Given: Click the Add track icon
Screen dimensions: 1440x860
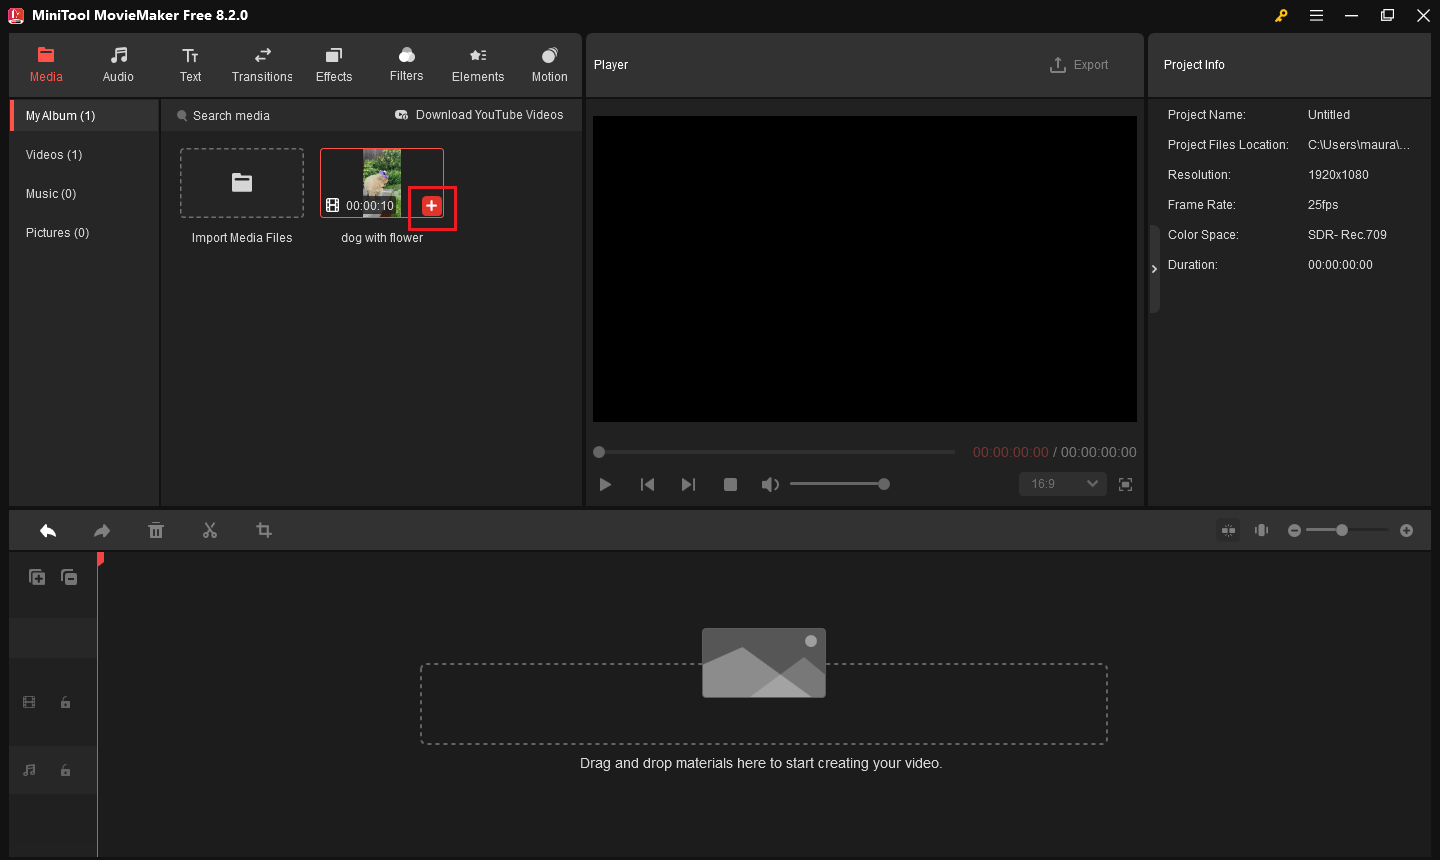Looking at the screenshot, I should pos(37,577).
